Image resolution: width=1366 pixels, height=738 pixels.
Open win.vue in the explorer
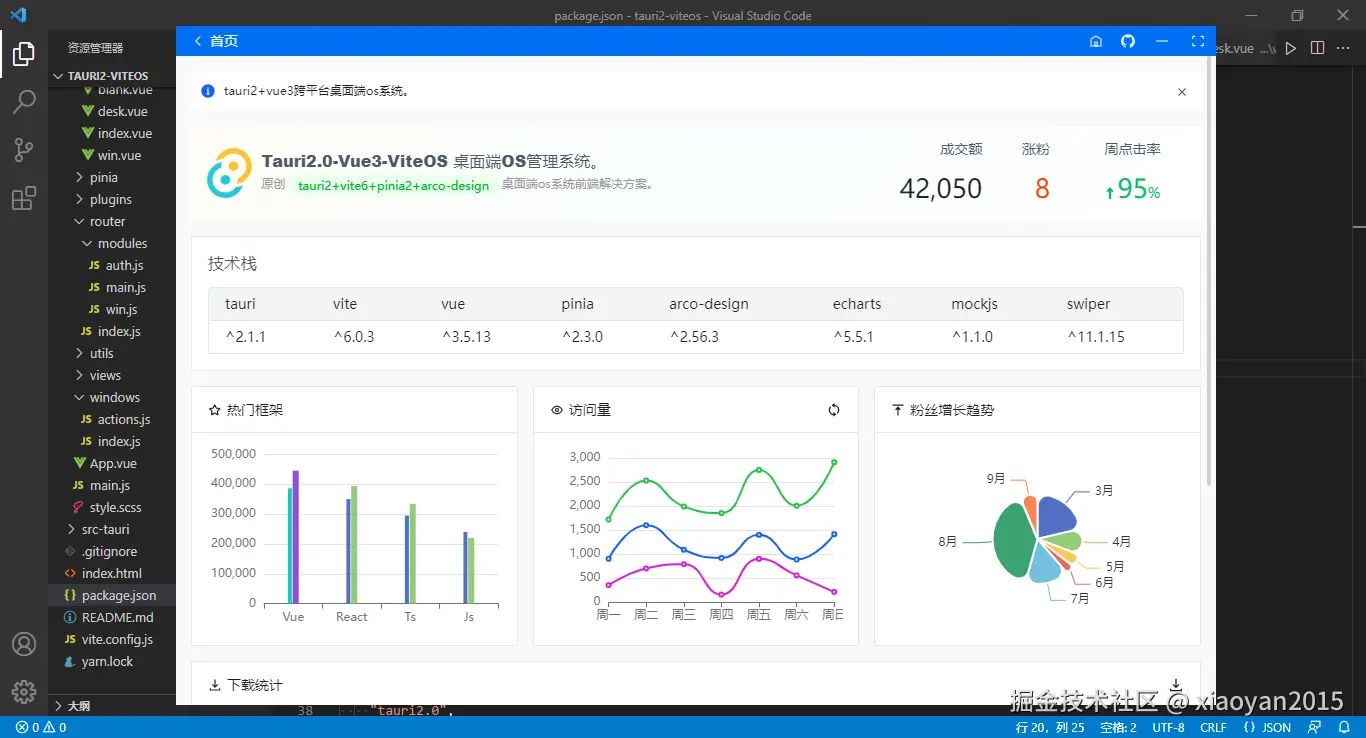(119, 156)
